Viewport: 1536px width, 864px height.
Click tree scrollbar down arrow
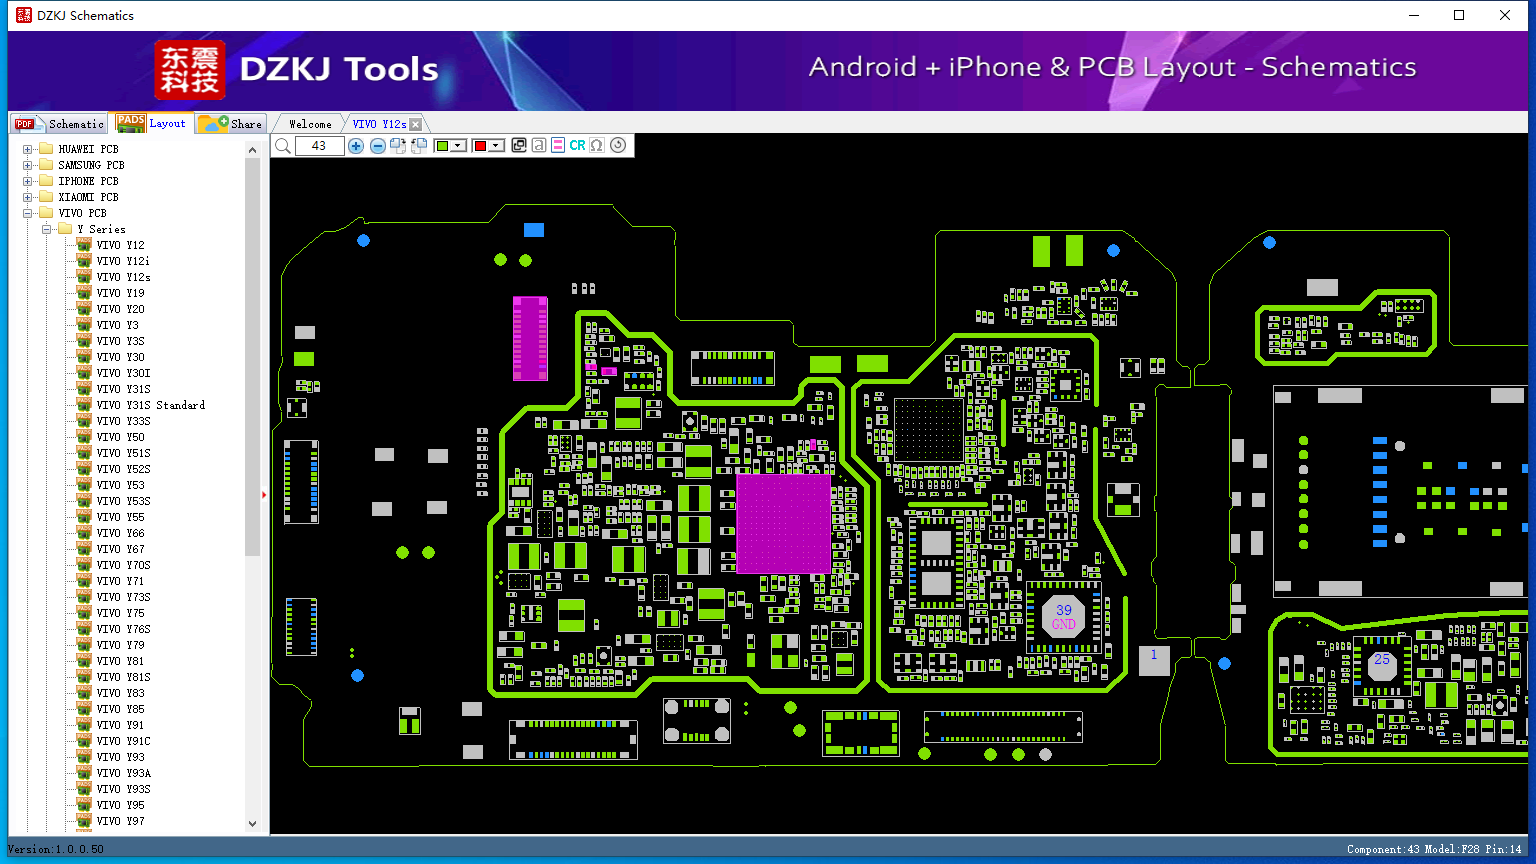point(252,824)
